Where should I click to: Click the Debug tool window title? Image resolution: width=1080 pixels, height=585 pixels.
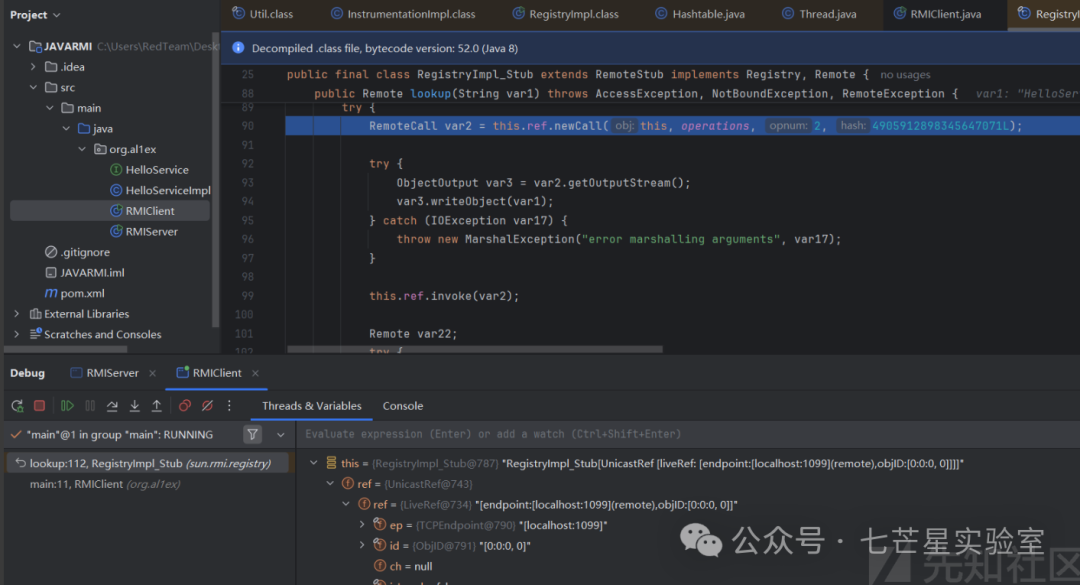28,373
